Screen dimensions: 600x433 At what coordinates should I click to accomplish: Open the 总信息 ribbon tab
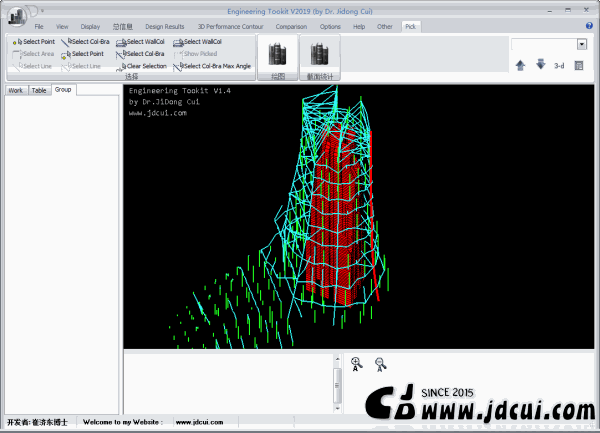pos(122,26)
